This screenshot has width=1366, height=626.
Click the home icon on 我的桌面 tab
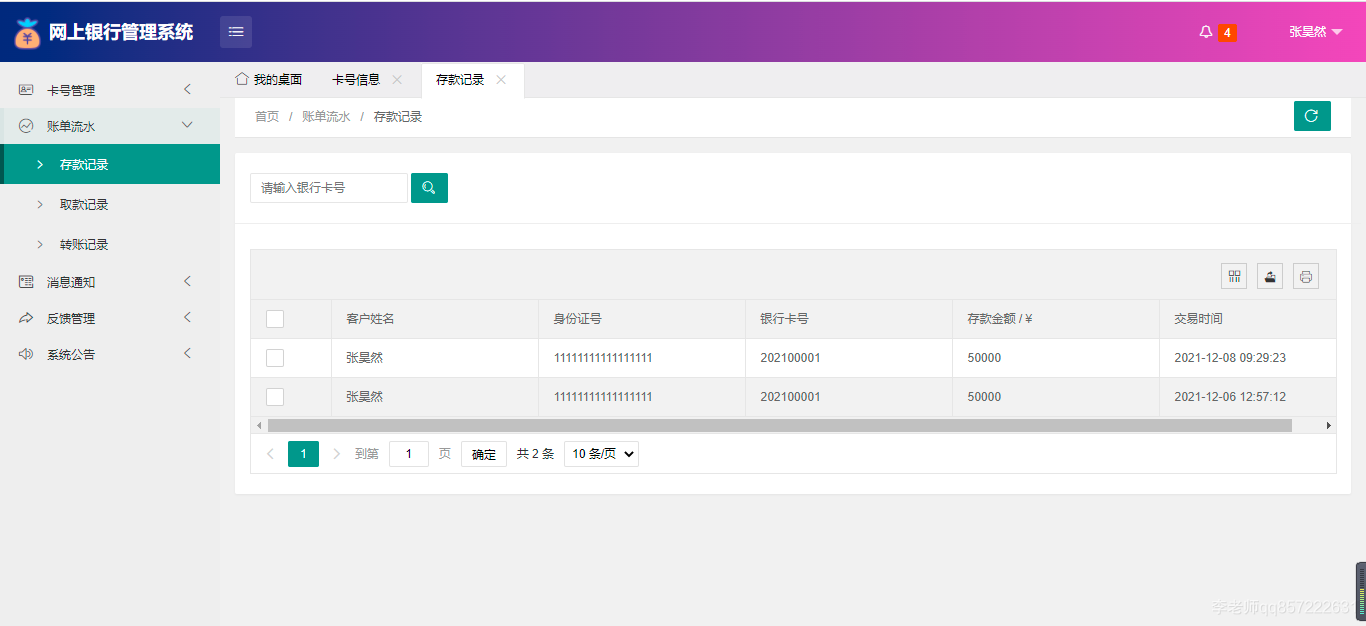click(x=242, y=79)
